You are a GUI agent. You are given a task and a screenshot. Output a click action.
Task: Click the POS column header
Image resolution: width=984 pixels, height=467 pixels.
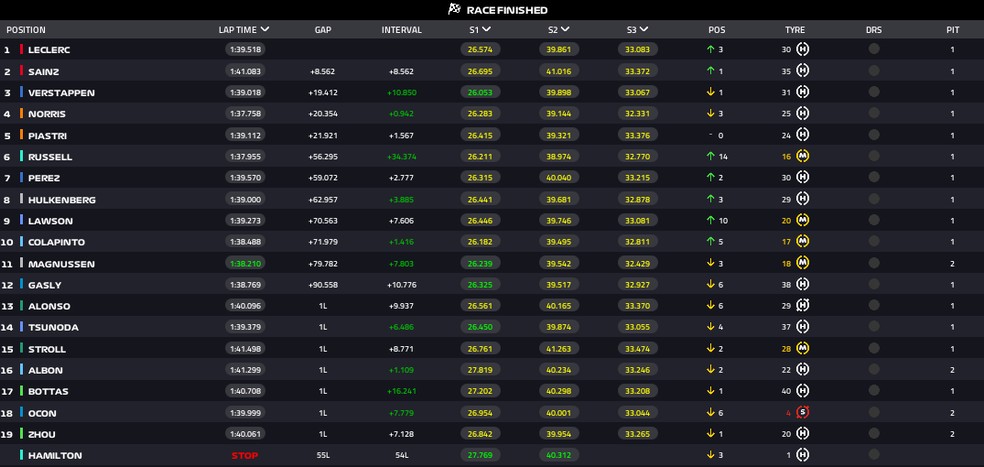(717, 30)
